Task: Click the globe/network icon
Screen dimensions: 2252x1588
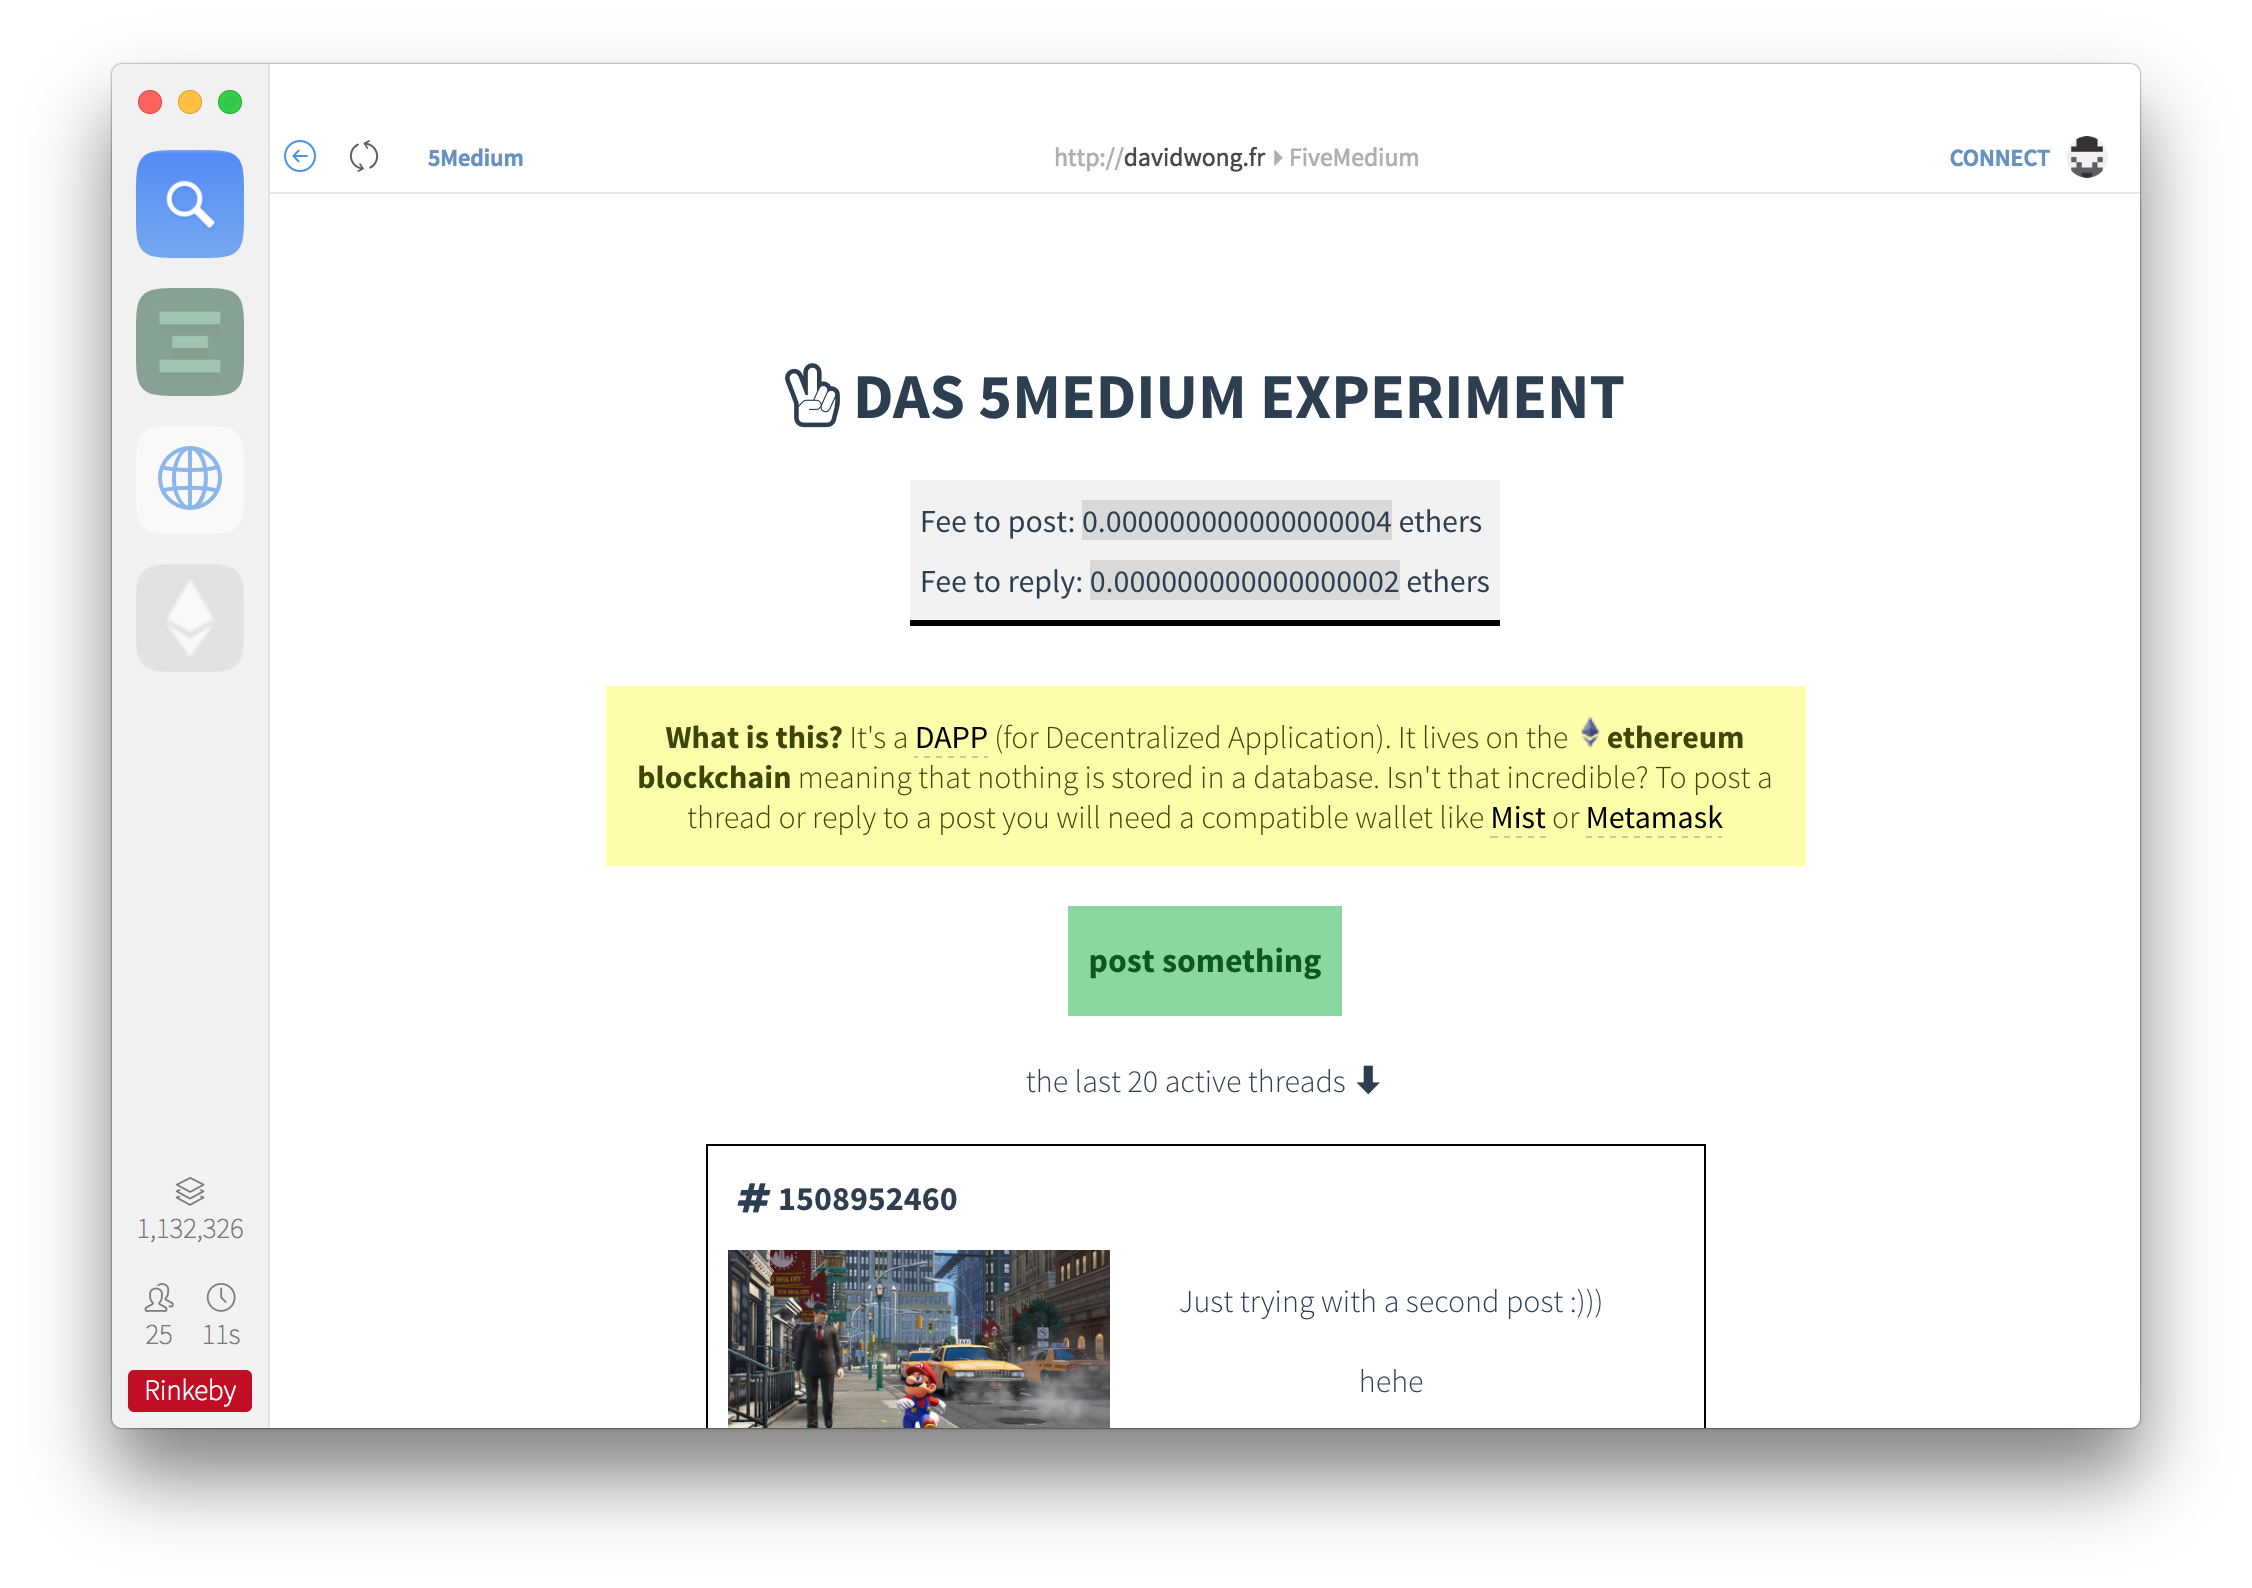Action: click(191, 478)
